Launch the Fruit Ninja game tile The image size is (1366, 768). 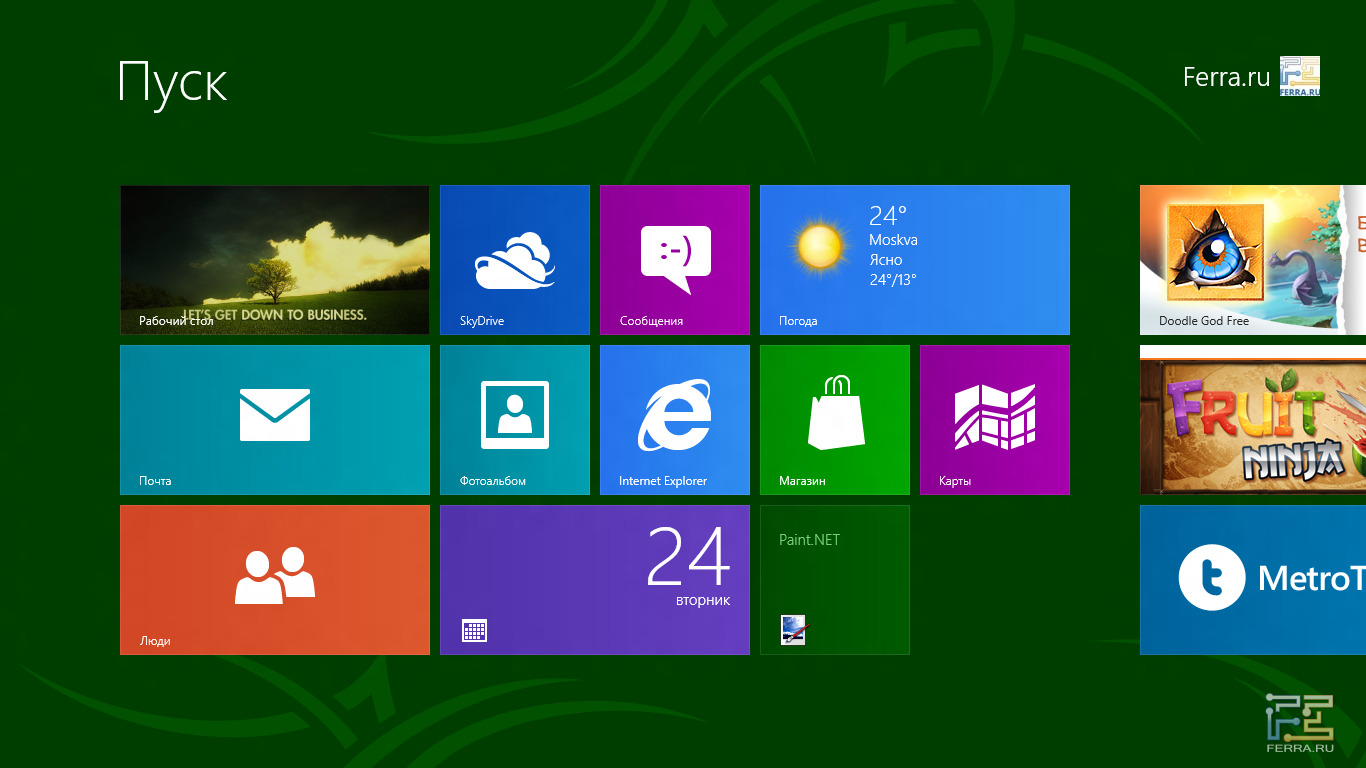coord(1252,420)
